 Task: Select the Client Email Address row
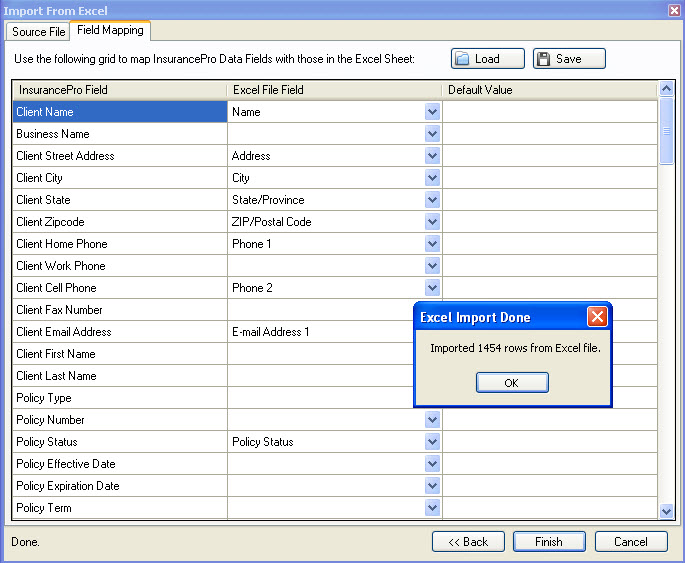[x=120, y=332]
